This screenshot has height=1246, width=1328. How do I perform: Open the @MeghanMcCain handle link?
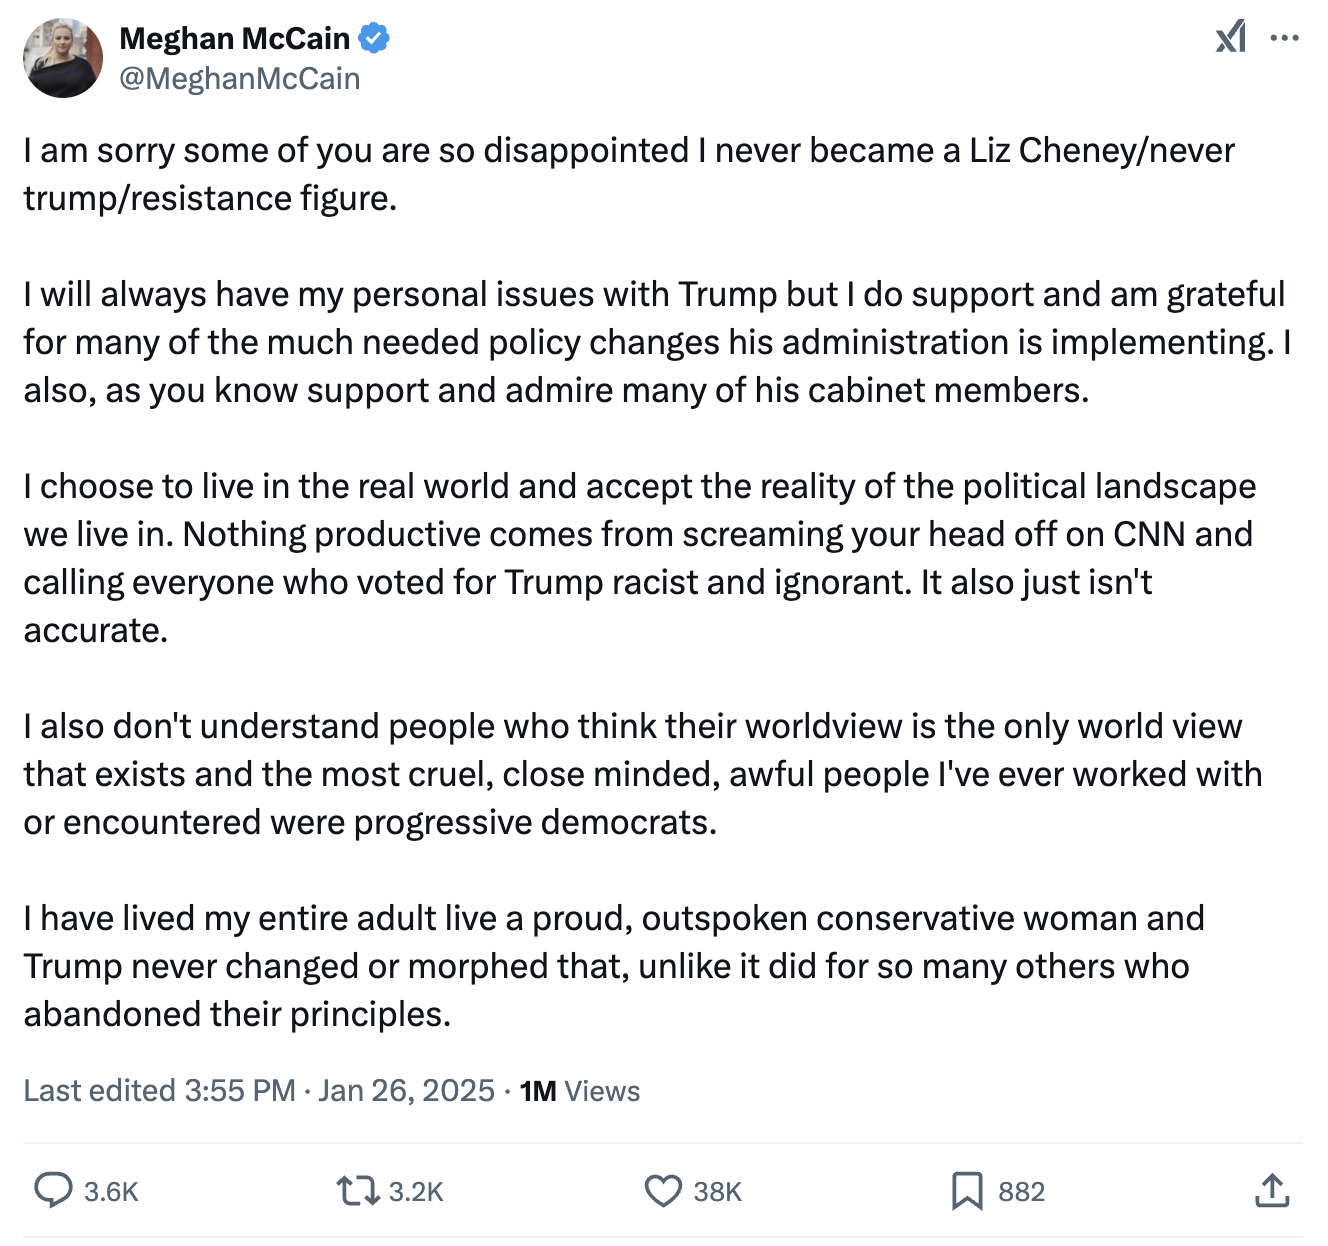point(240,79)
